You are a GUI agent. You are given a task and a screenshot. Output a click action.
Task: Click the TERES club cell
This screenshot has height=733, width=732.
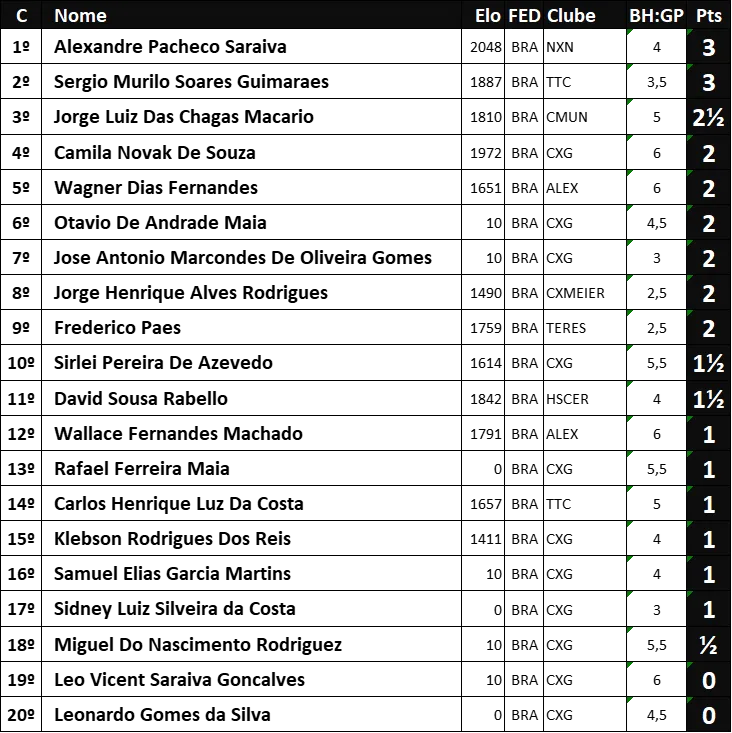[585, 328]
